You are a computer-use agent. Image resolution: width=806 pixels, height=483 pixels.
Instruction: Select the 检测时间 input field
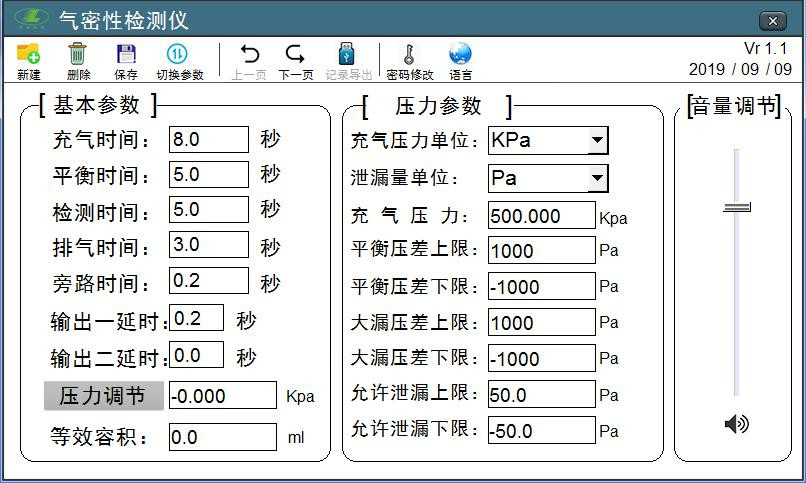click(208, 210)
